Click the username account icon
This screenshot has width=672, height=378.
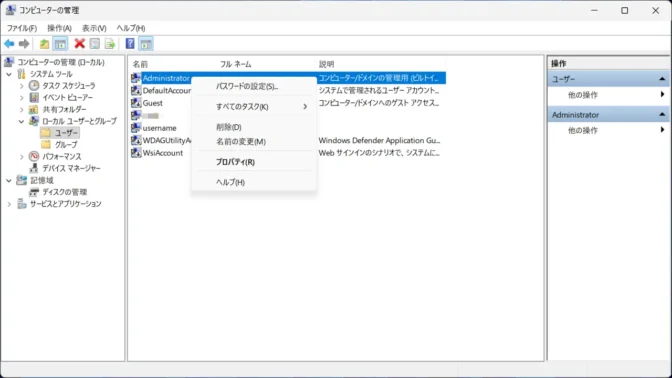pyautogui.click(x=136, y=128)
